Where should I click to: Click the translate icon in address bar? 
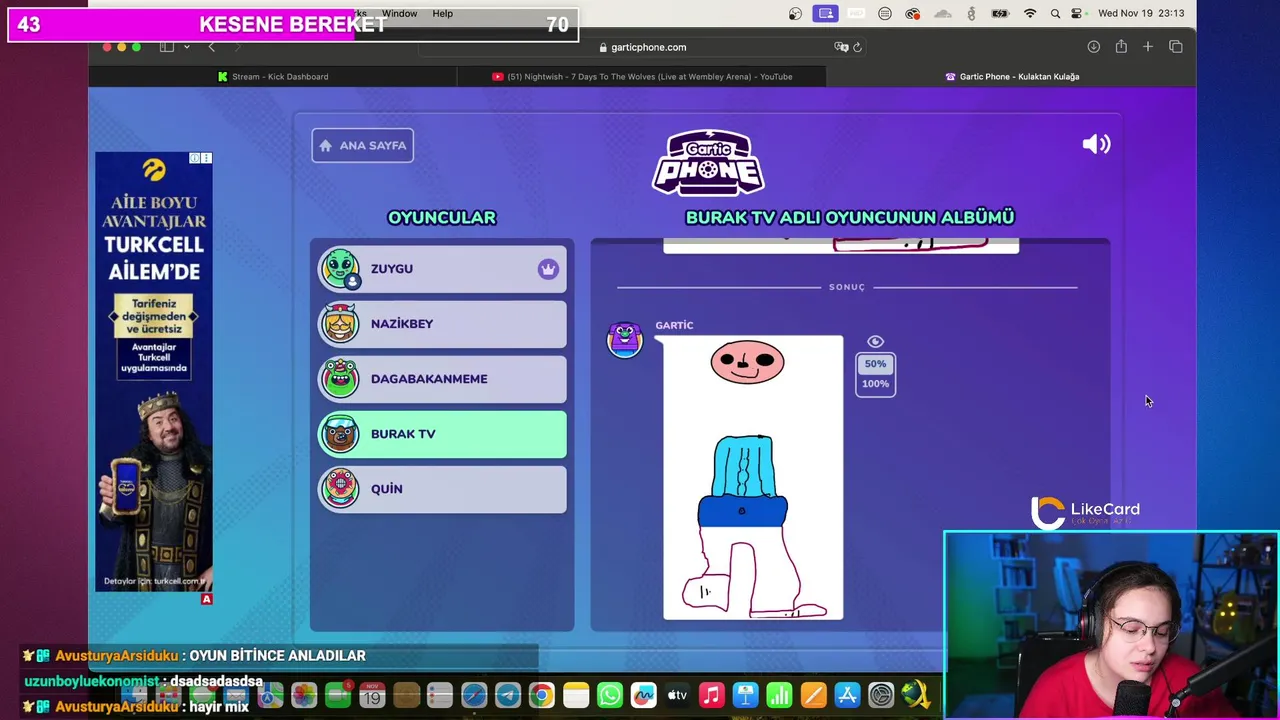coord(841,47)
